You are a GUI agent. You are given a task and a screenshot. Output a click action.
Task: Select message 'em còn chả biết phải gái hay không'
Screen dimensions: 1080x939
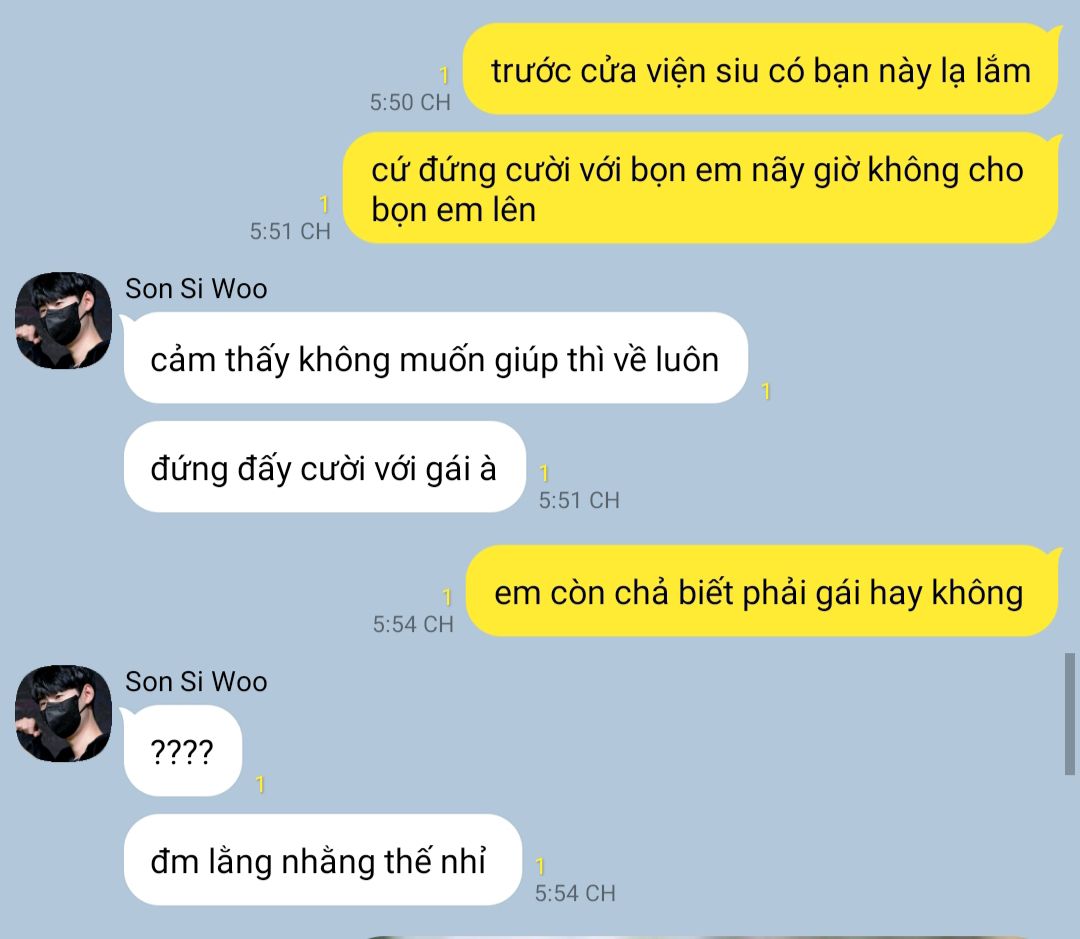pos(762,591)
